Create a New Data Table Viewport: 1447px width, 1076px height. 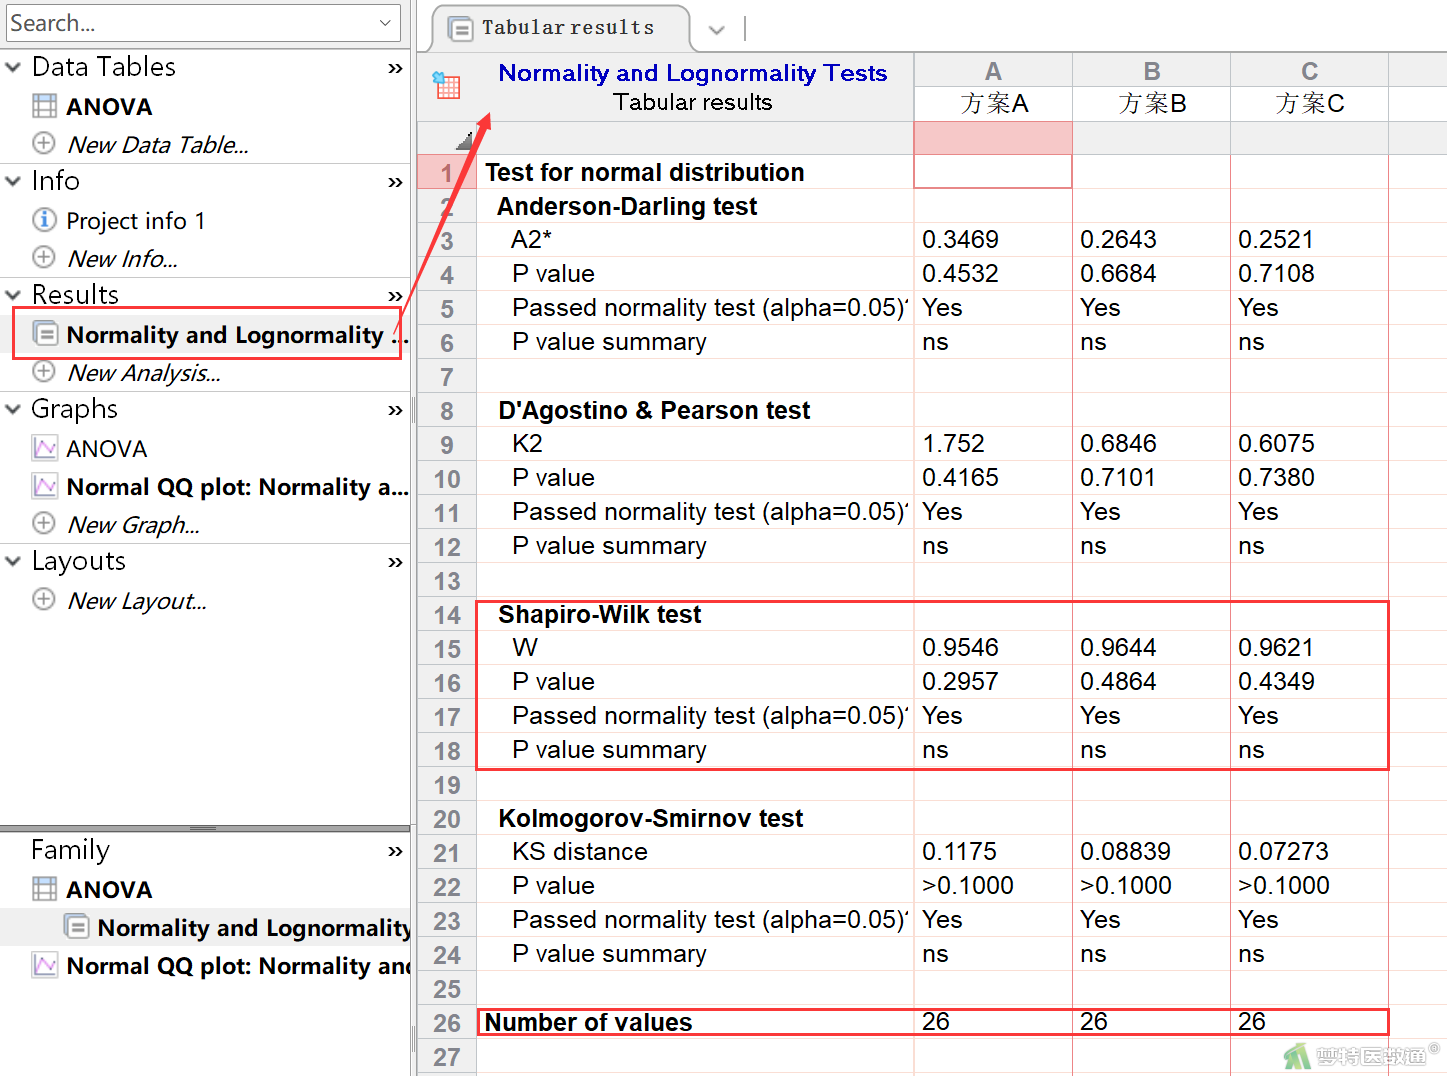coord(158,144)
